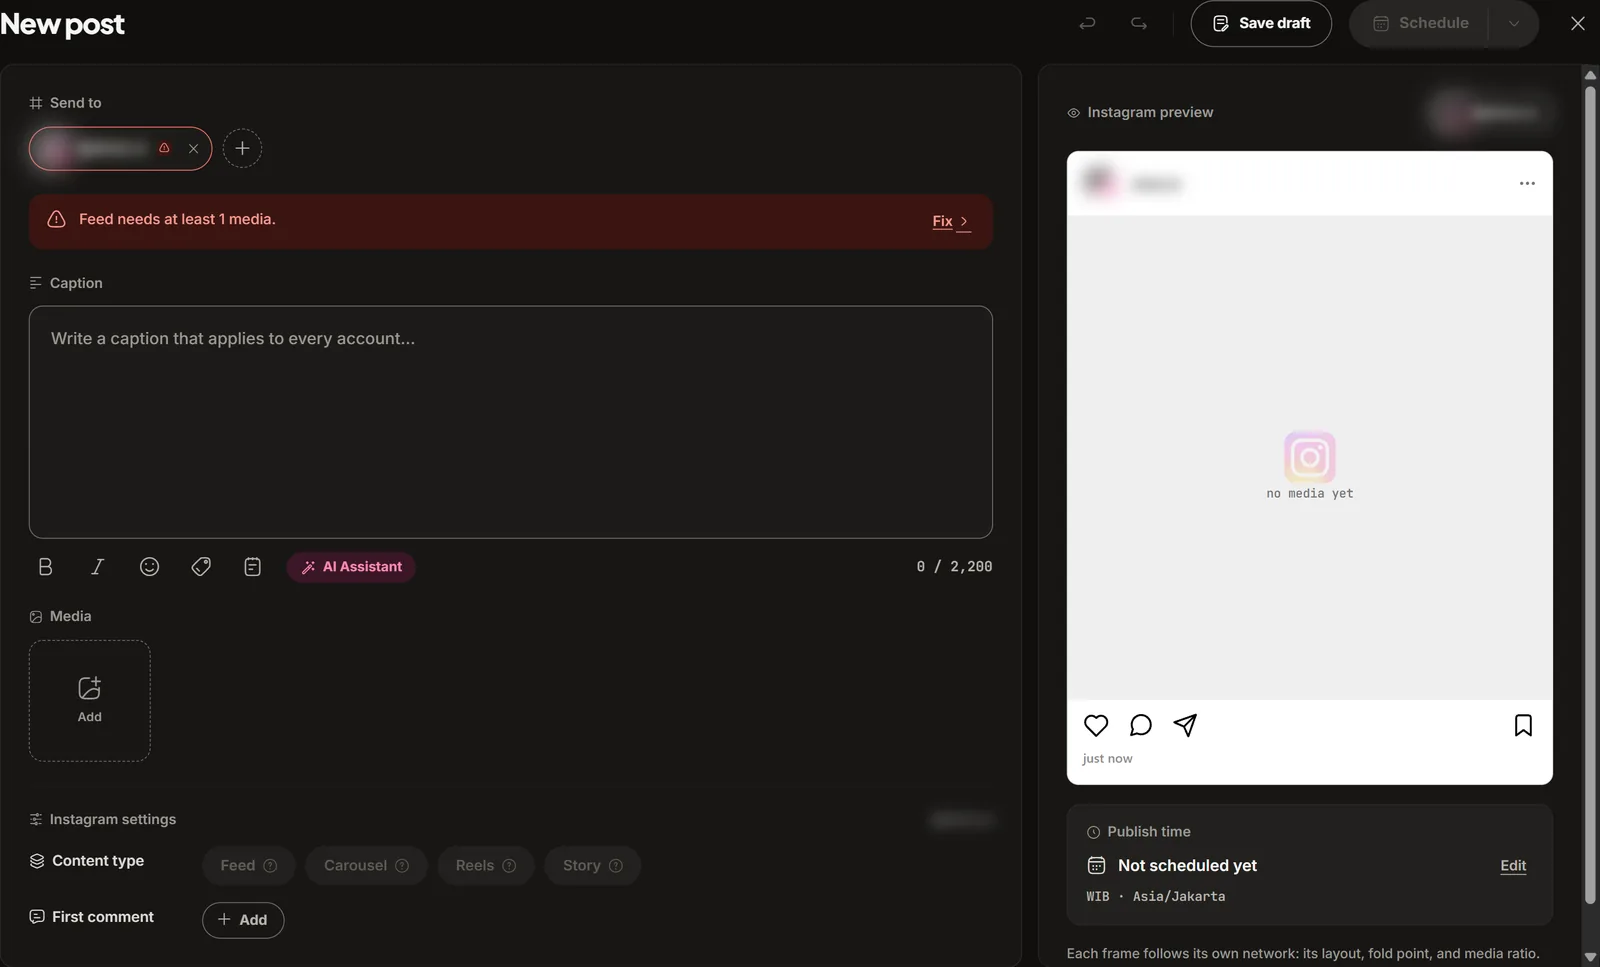Click the Instagram preview heading
This screenshot has height=967, width=1600.
tap(1150, 112)
